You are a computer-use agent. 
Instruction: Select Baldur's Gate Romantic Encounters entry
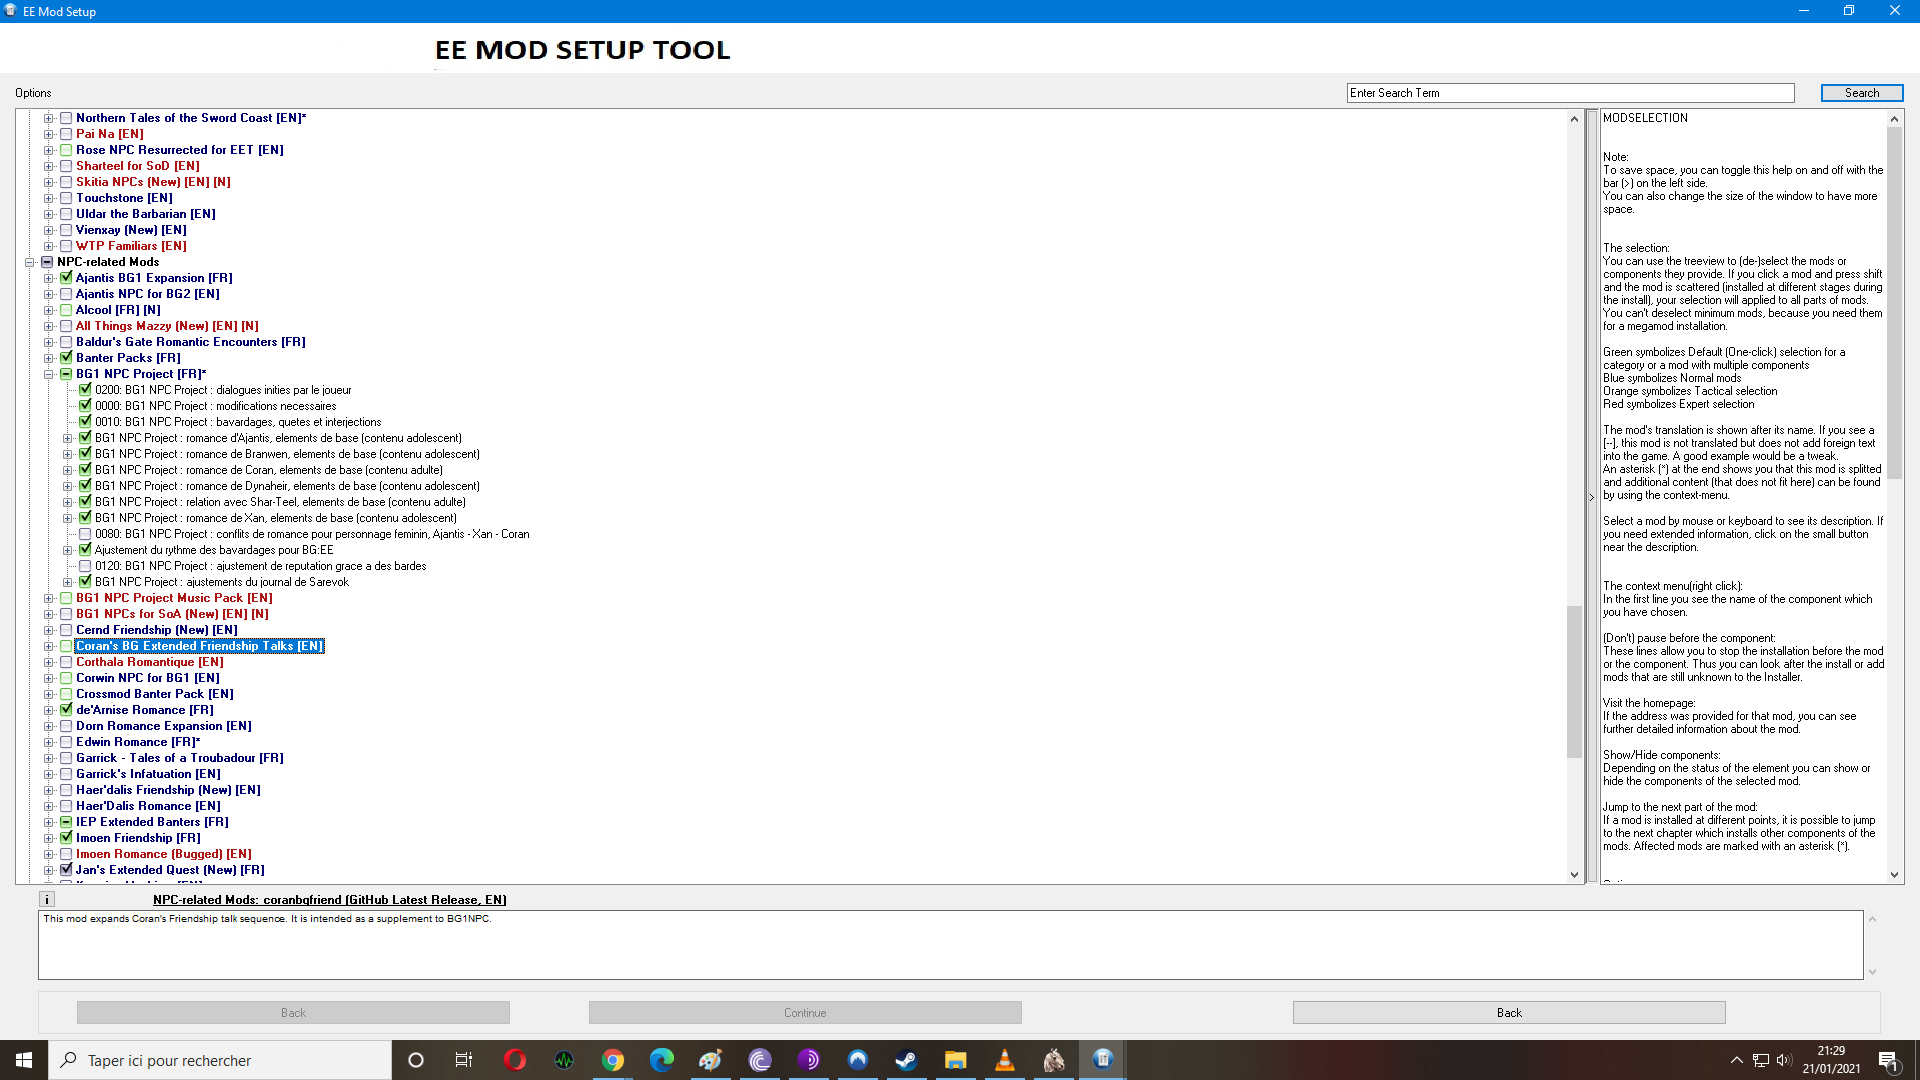(x=191, y=342)
